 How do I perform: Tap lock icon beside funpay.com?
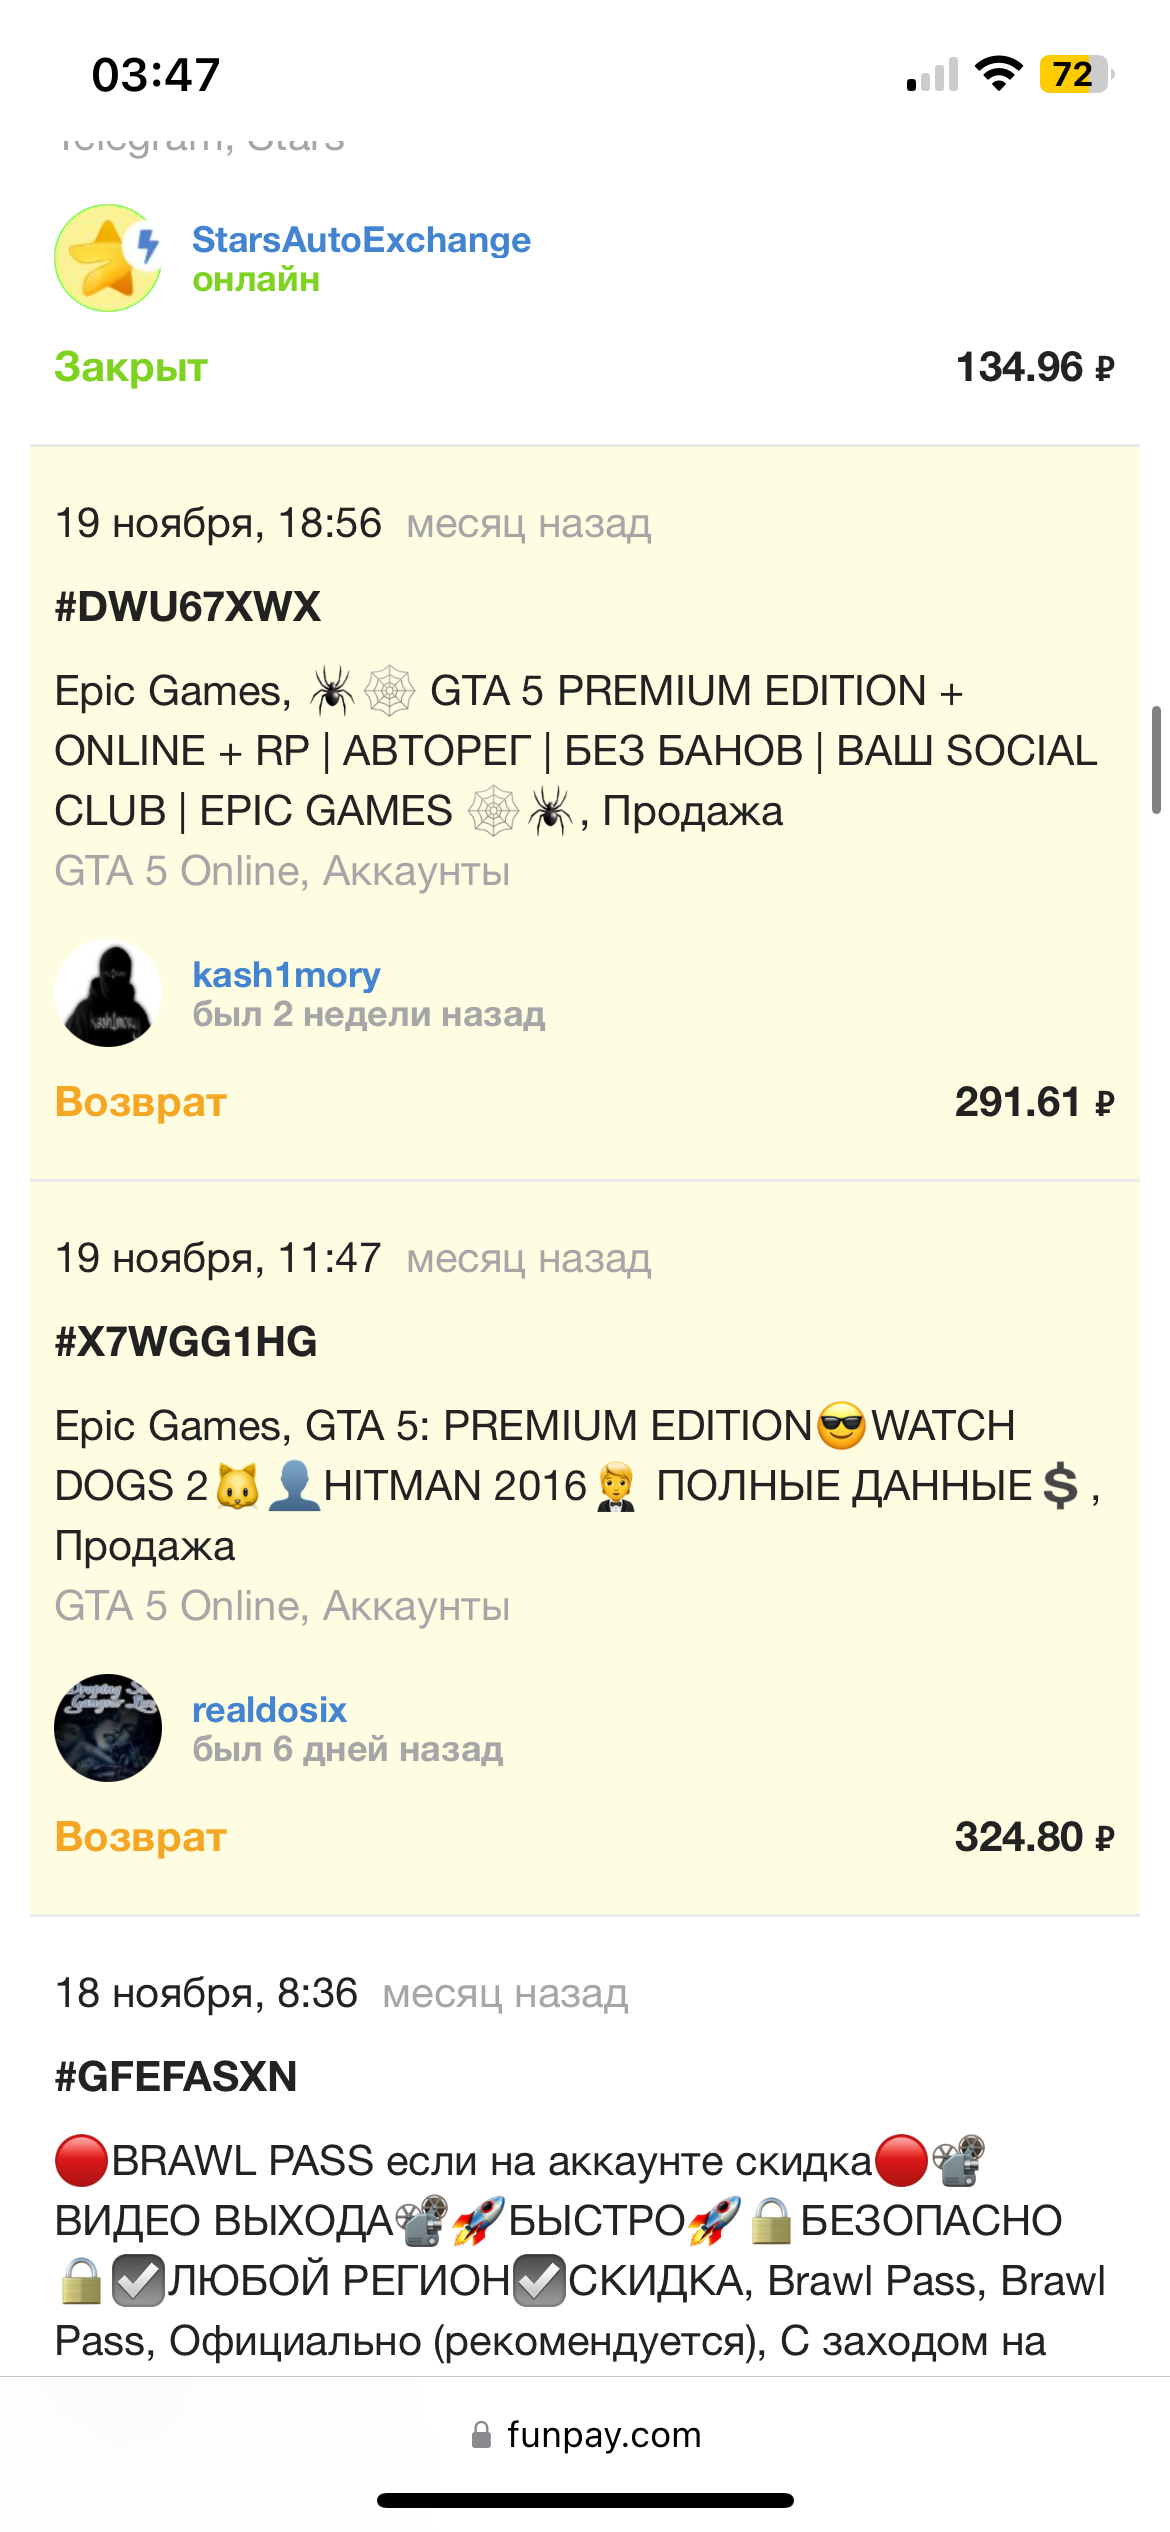pos(482,2435)
